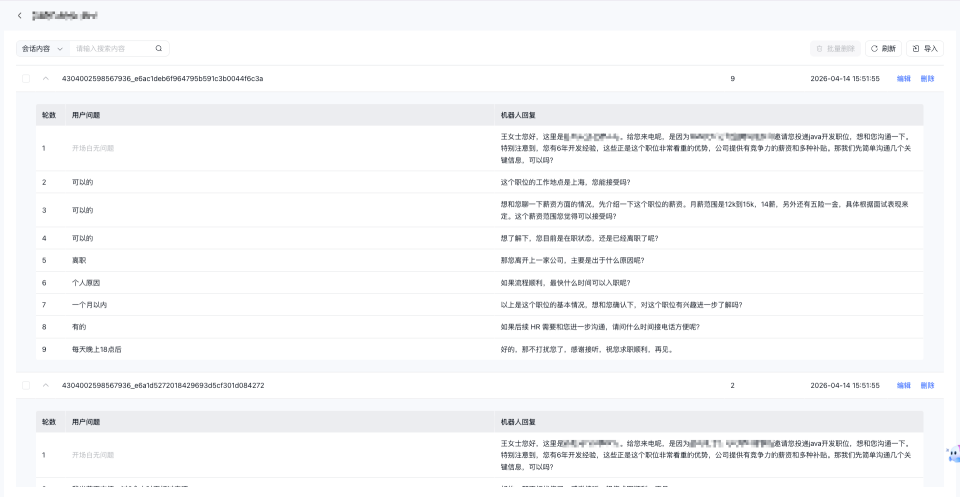Go back using the left arrow icon

pos(20,16)
